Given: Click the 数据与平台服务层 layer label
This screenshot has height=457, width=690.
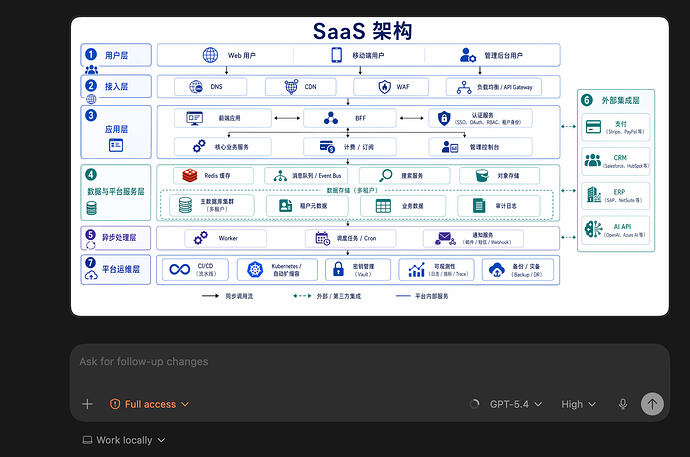Looking at the screenshot, I should tap(116, 191).
